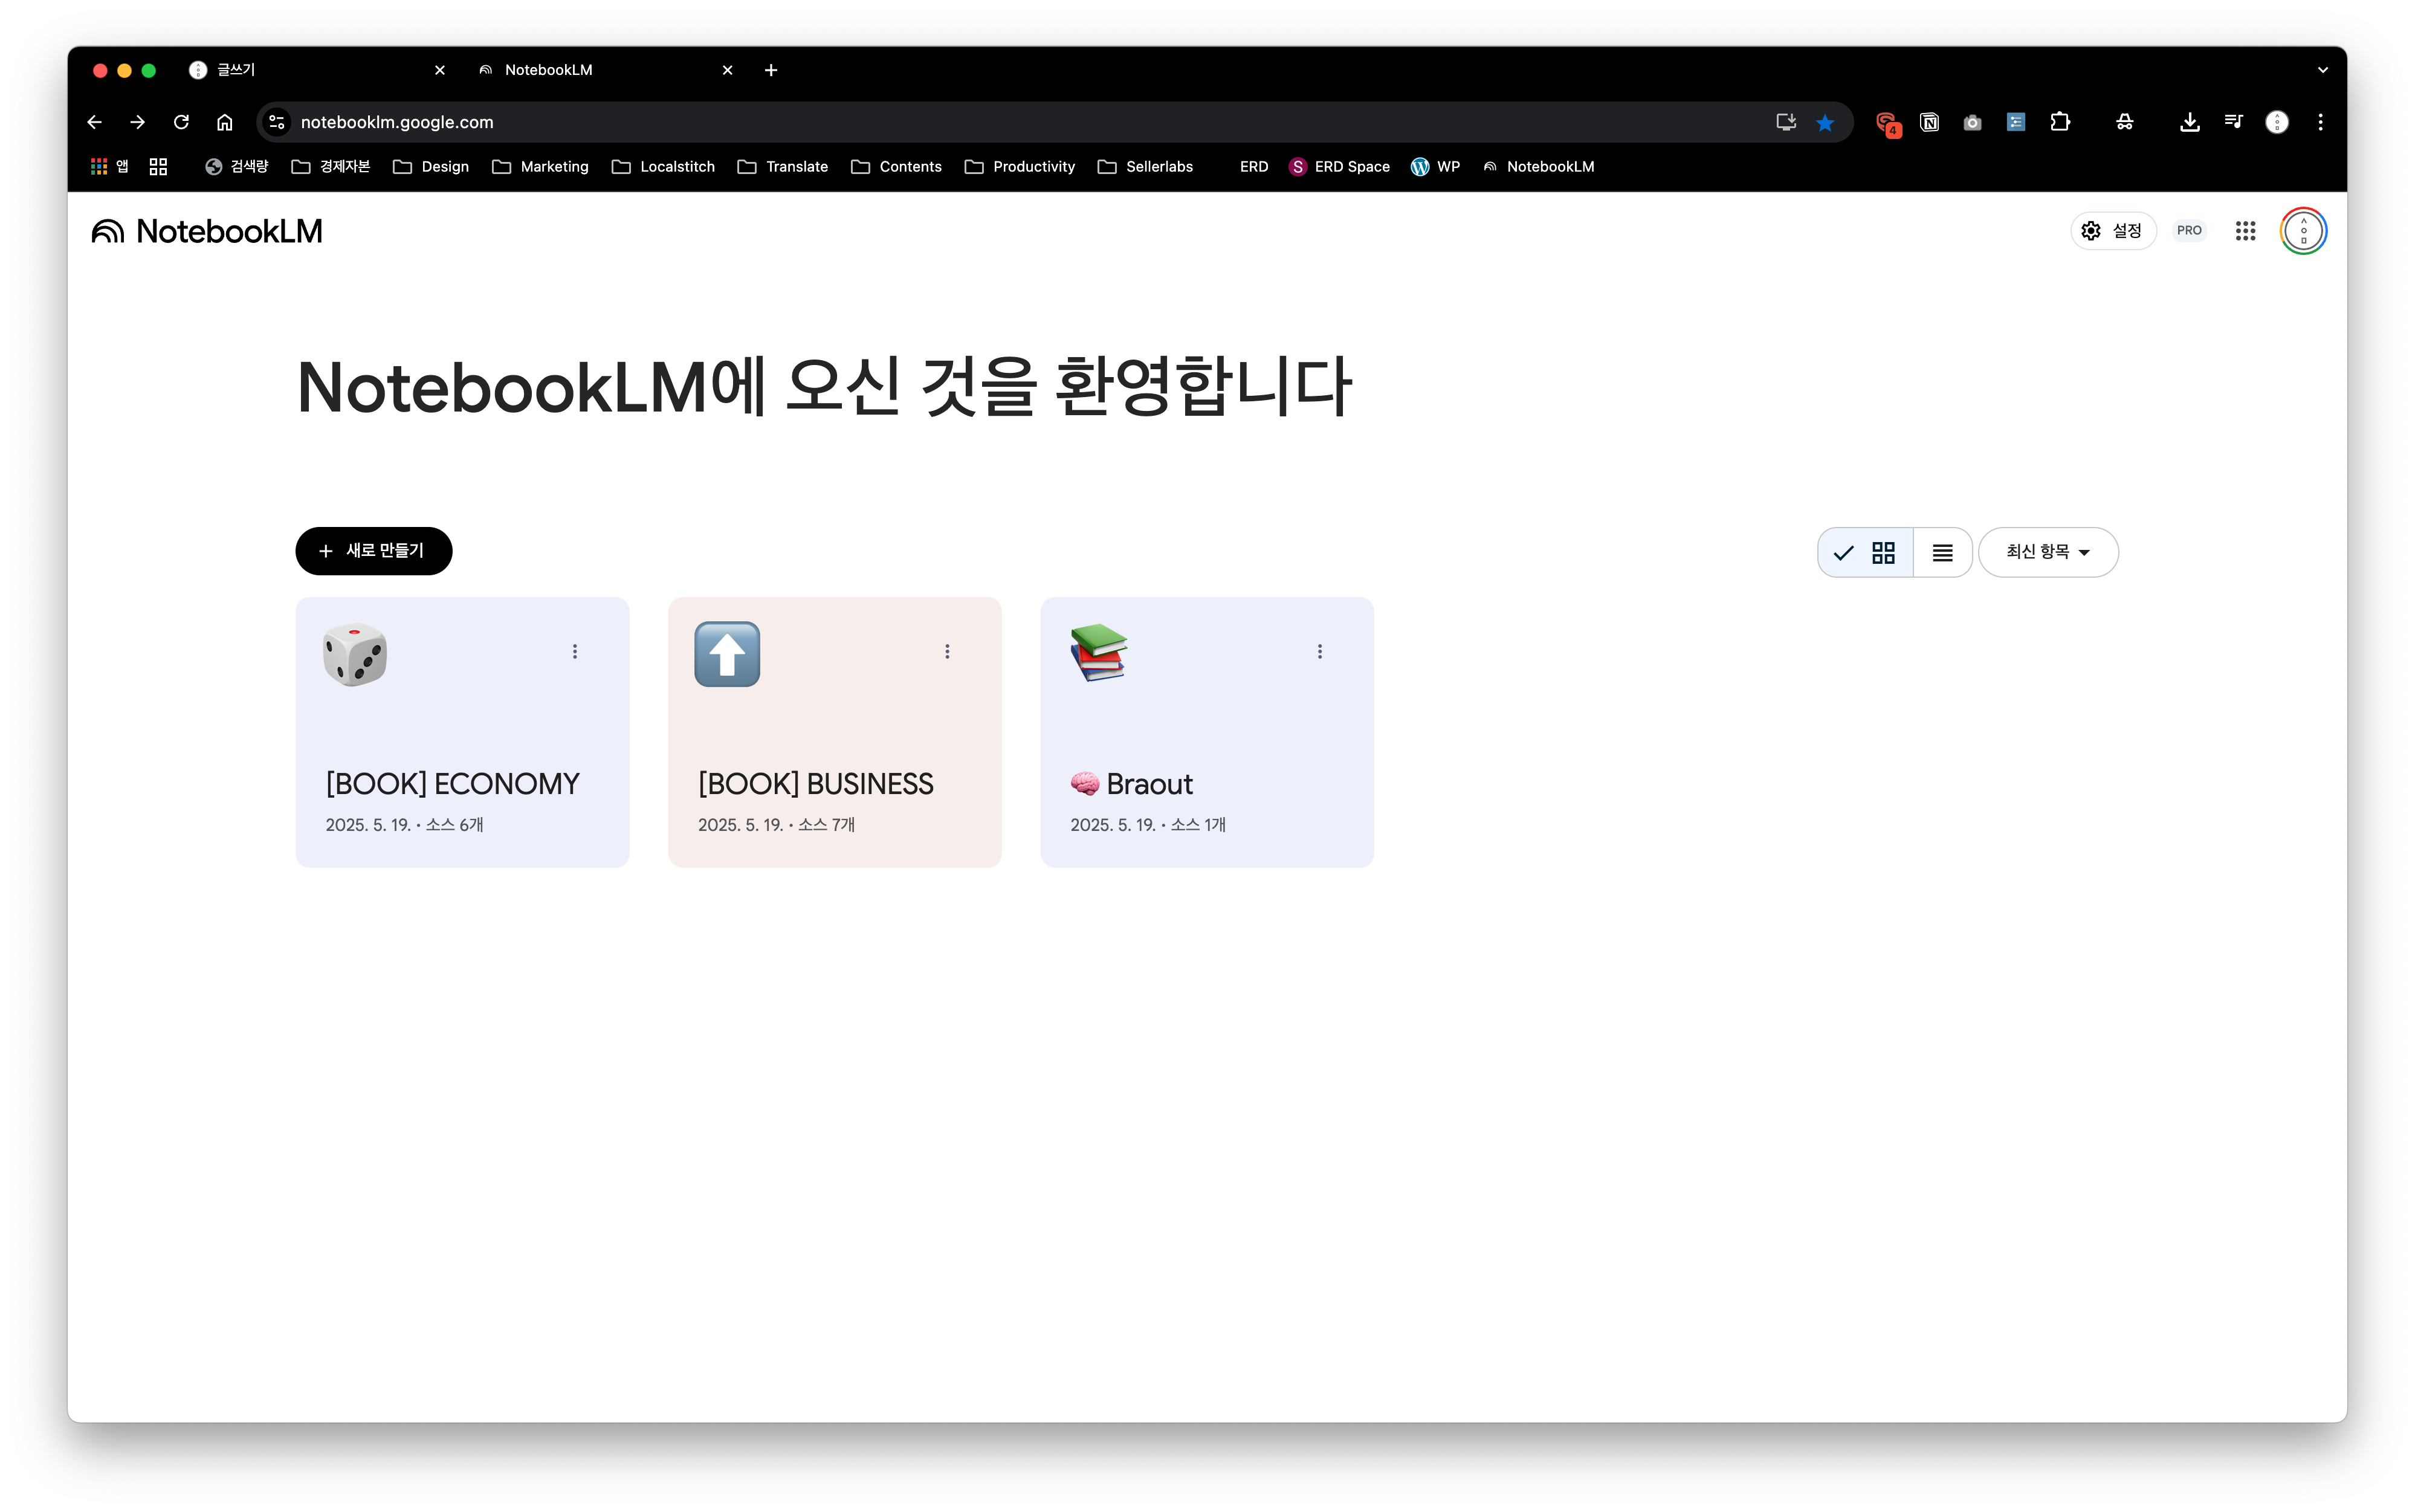Switch to list view layout
This screenshot has height=1512, width=2415.
tap(1942, 552)
